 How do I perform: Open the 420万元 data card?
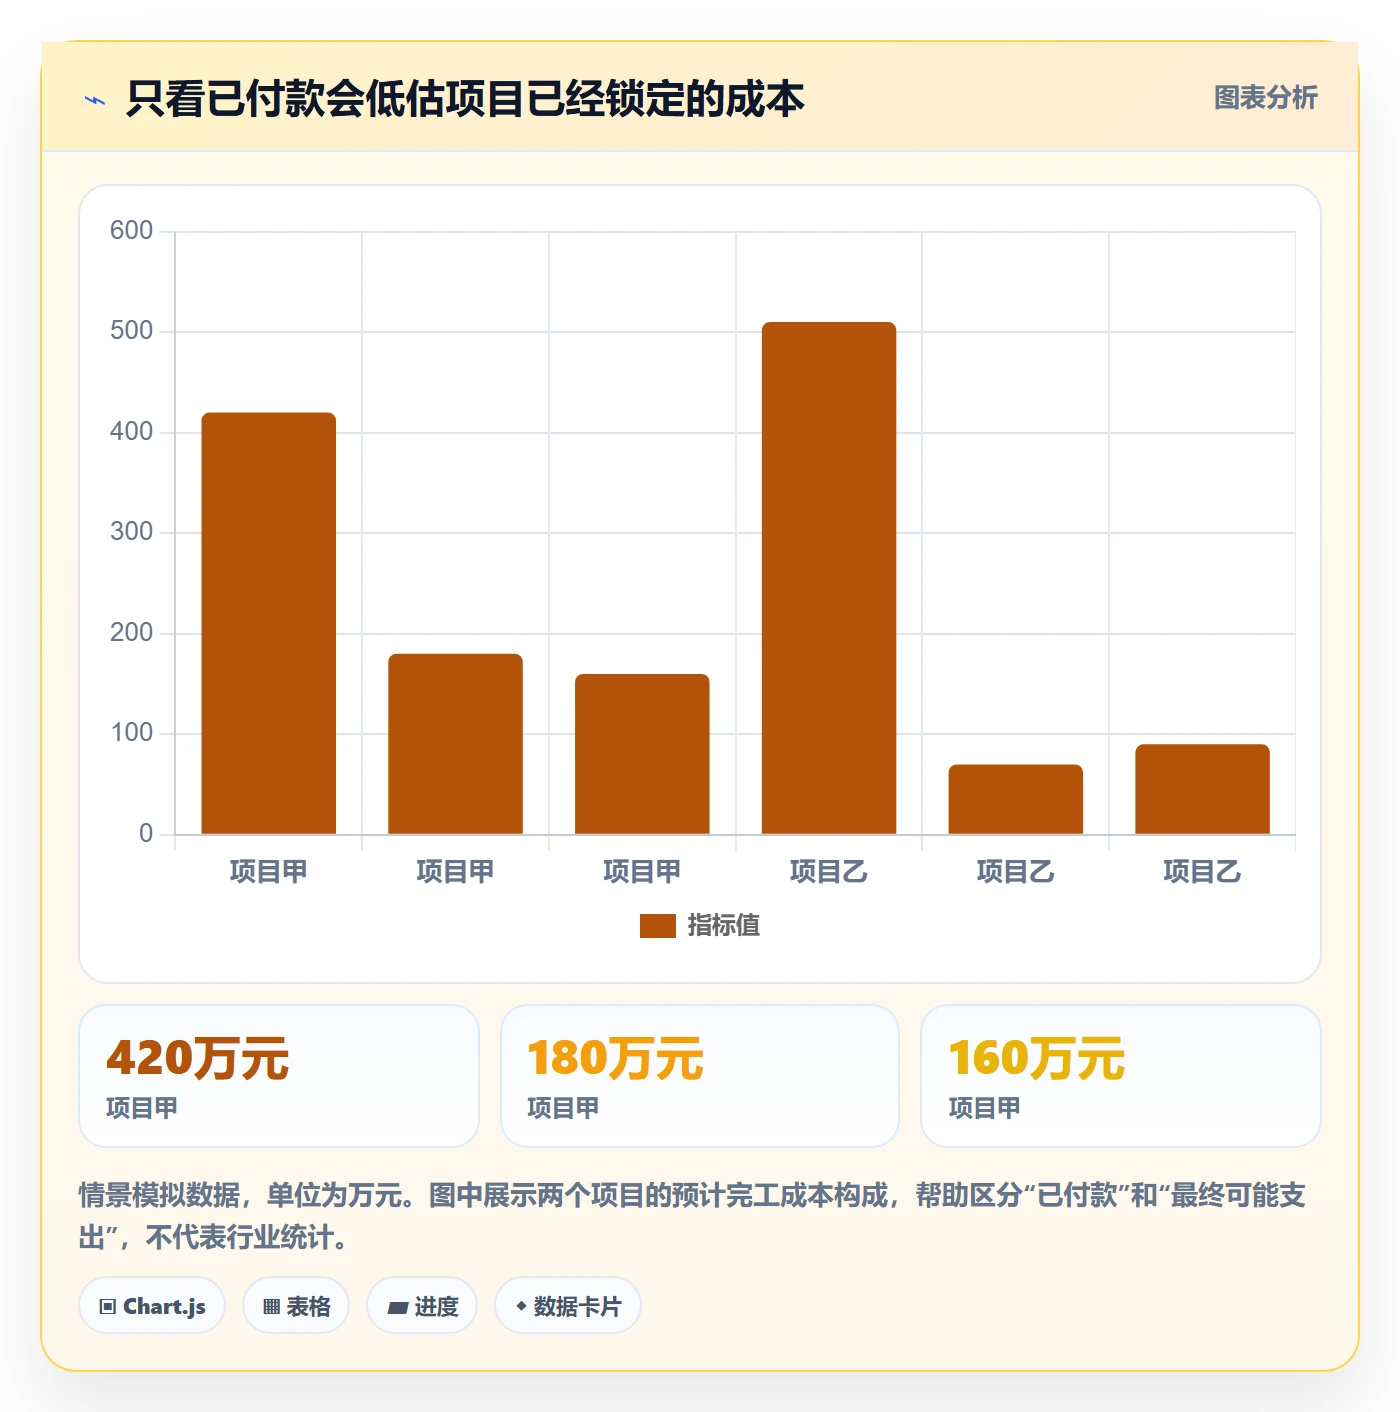click(279, 1076)
